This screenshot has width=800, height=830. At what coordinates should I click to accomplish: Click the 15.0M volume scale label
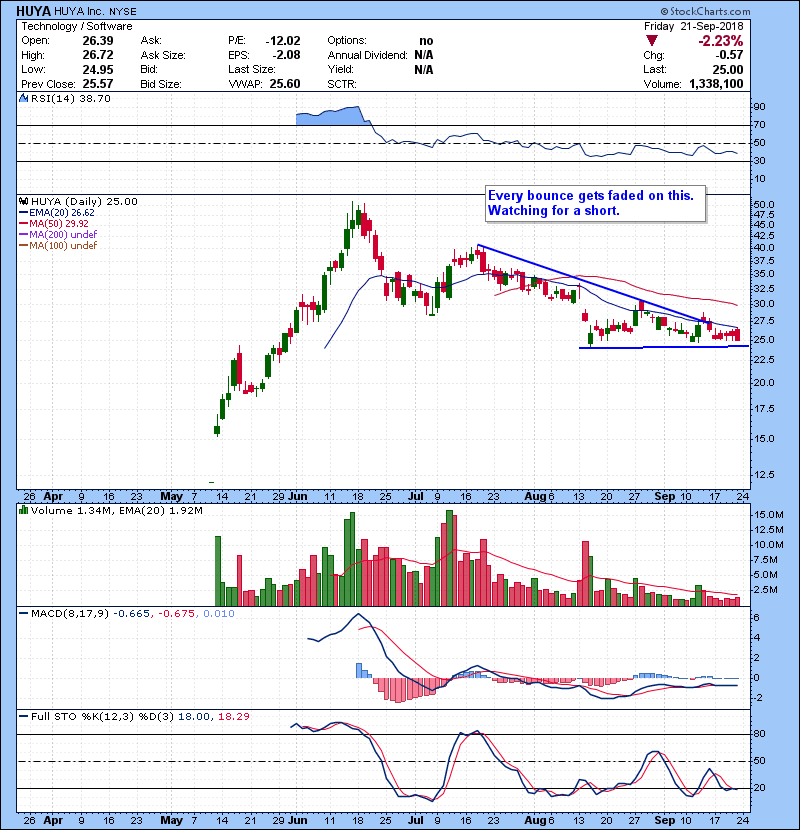[768, 515]
